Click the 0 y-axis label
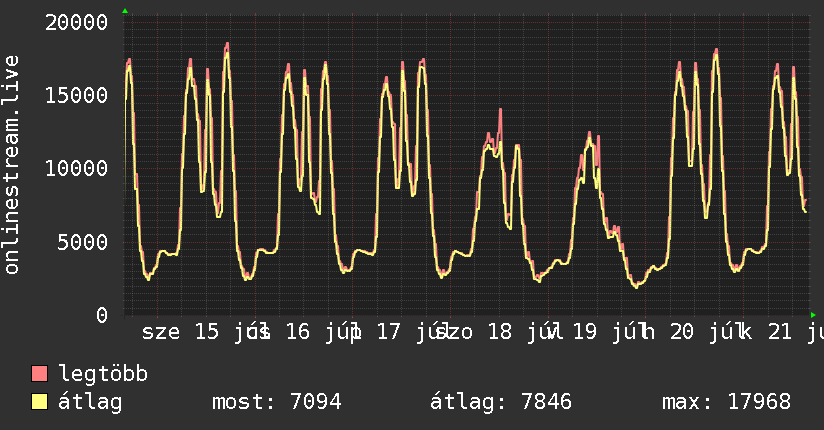 pyautogui.click(x=102, y=315)
